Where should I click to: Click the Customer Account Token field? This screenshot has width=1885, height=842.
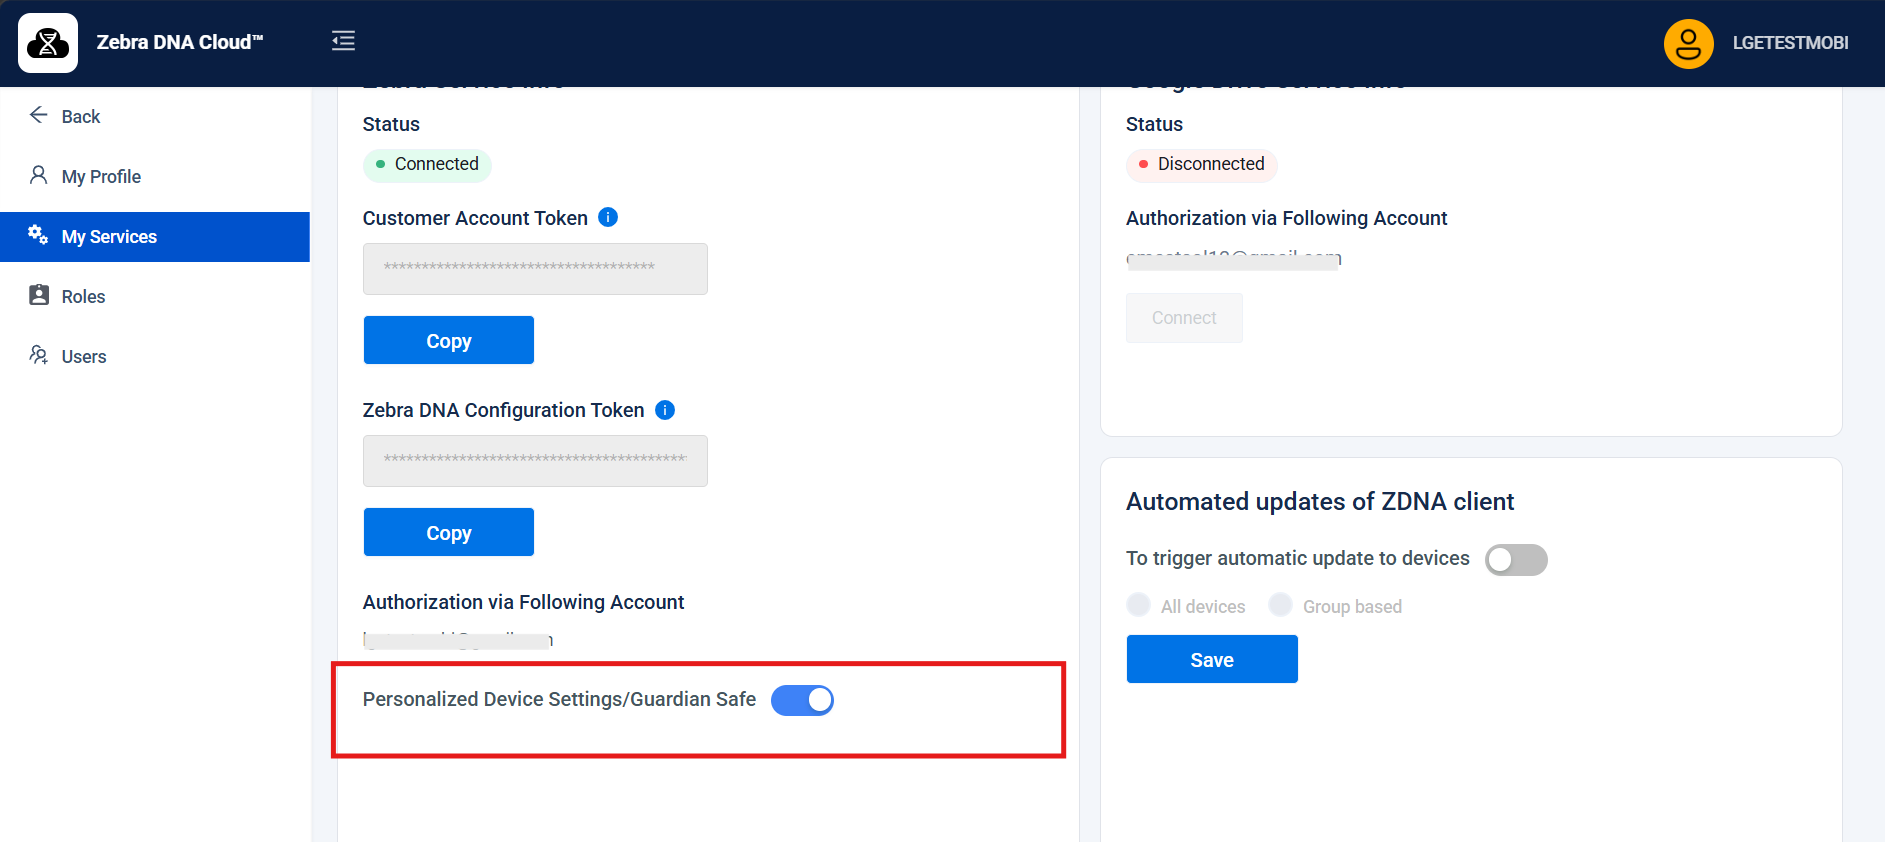(535, 269)
